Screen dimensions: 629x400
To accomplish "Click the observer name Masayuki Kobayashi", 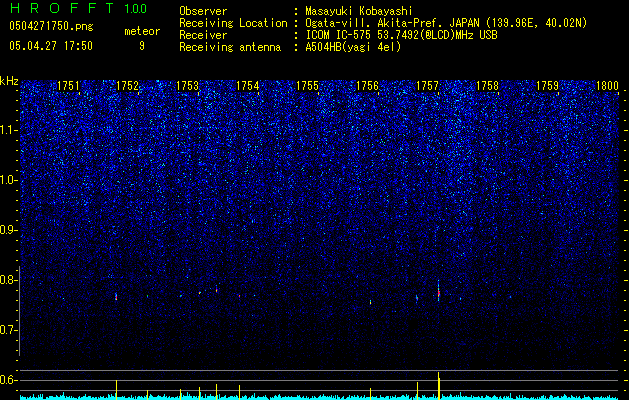I will (359, 12).
